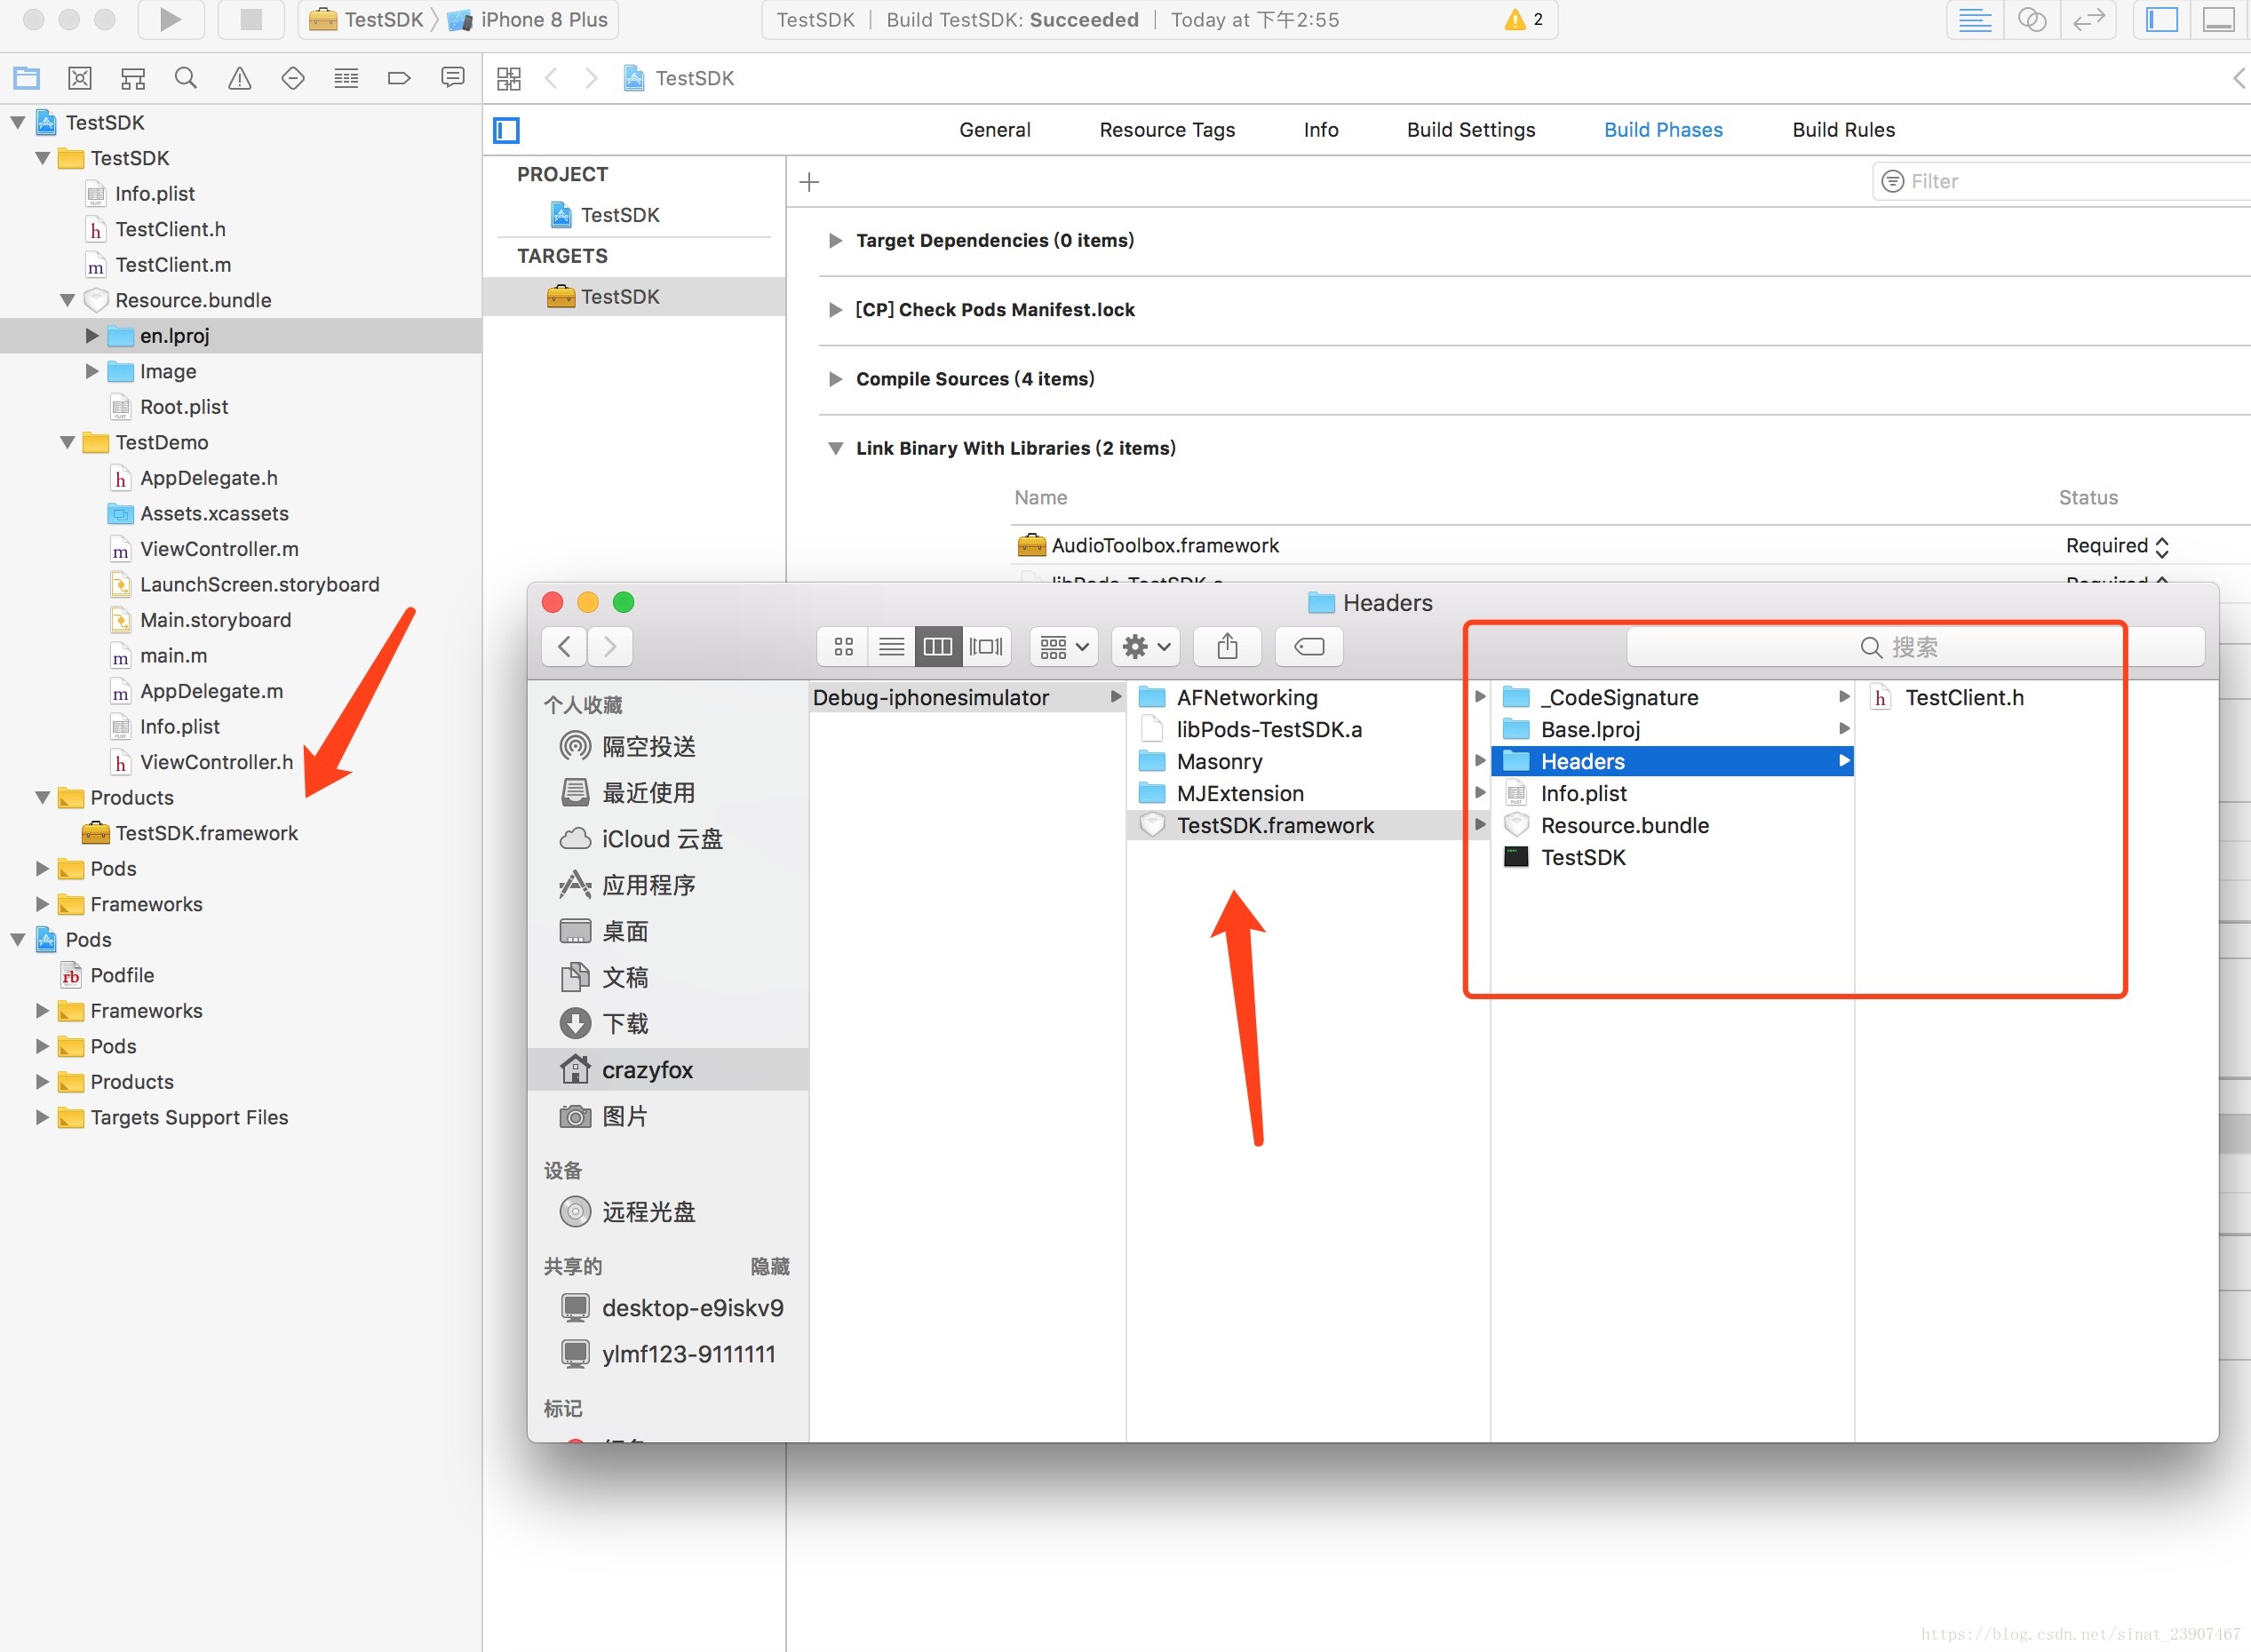Toggle the debug area visibility
Image resolution: width=2251 pixels, height=1652 pixels.
[x=2218, y=19]
